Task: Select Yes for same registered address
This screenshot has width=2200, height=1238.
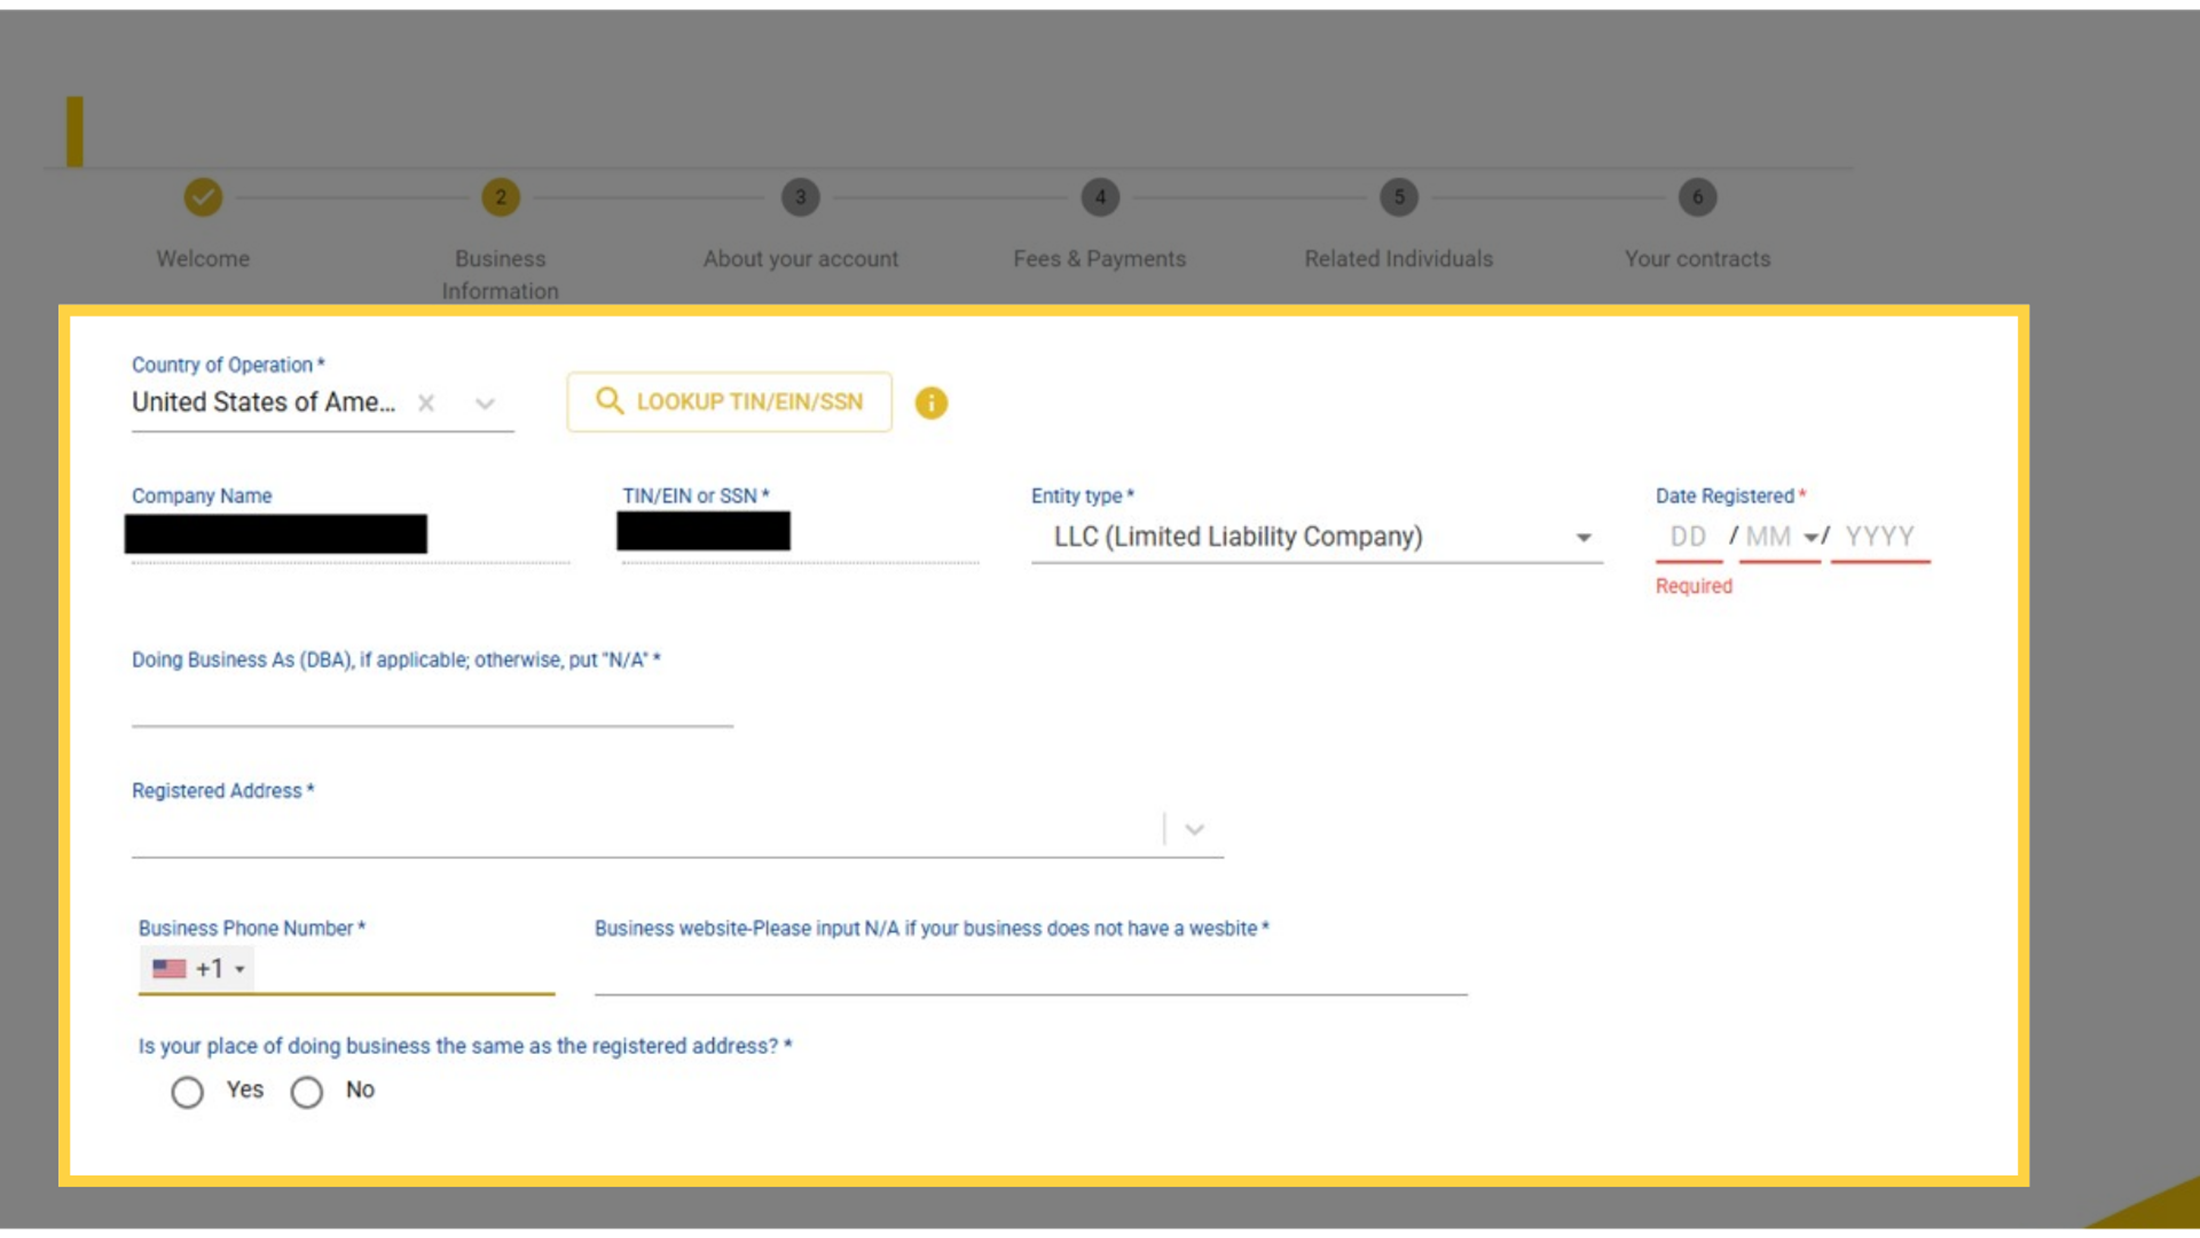Action: pyautogui.click(x=187, y=1092)
